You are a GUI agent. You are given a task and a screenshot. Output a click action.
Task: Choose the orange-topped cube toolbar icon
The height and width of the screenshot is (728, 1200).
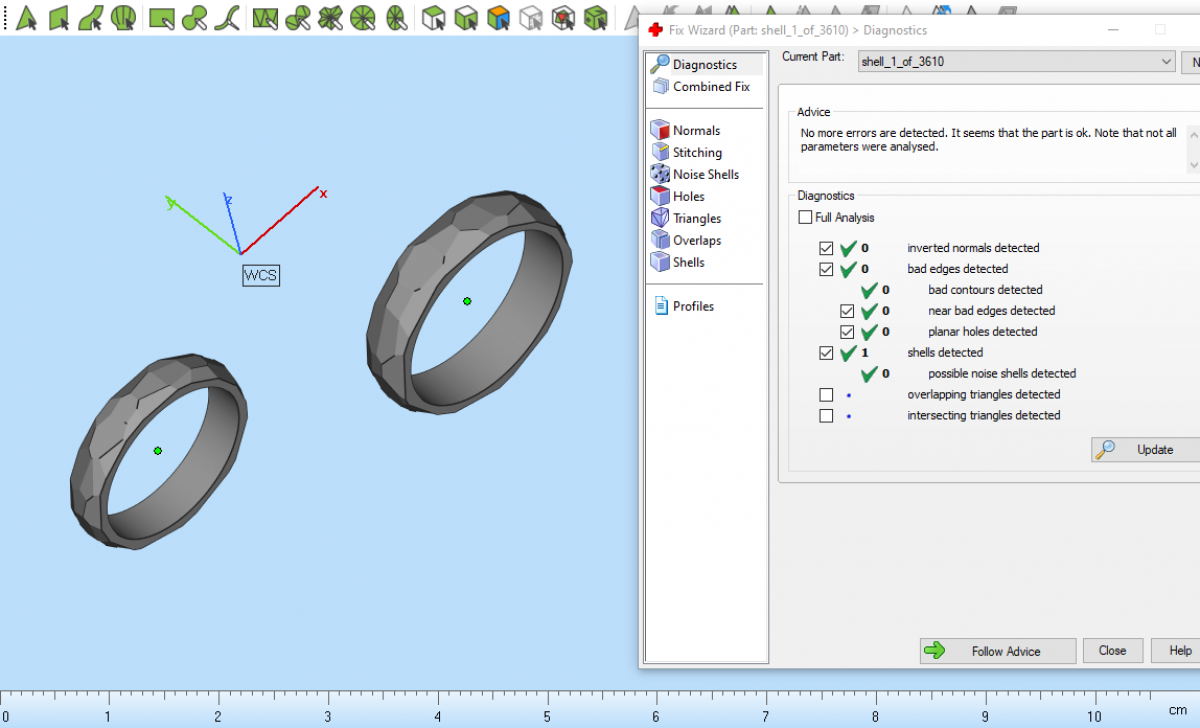click(x=498, y=17)
